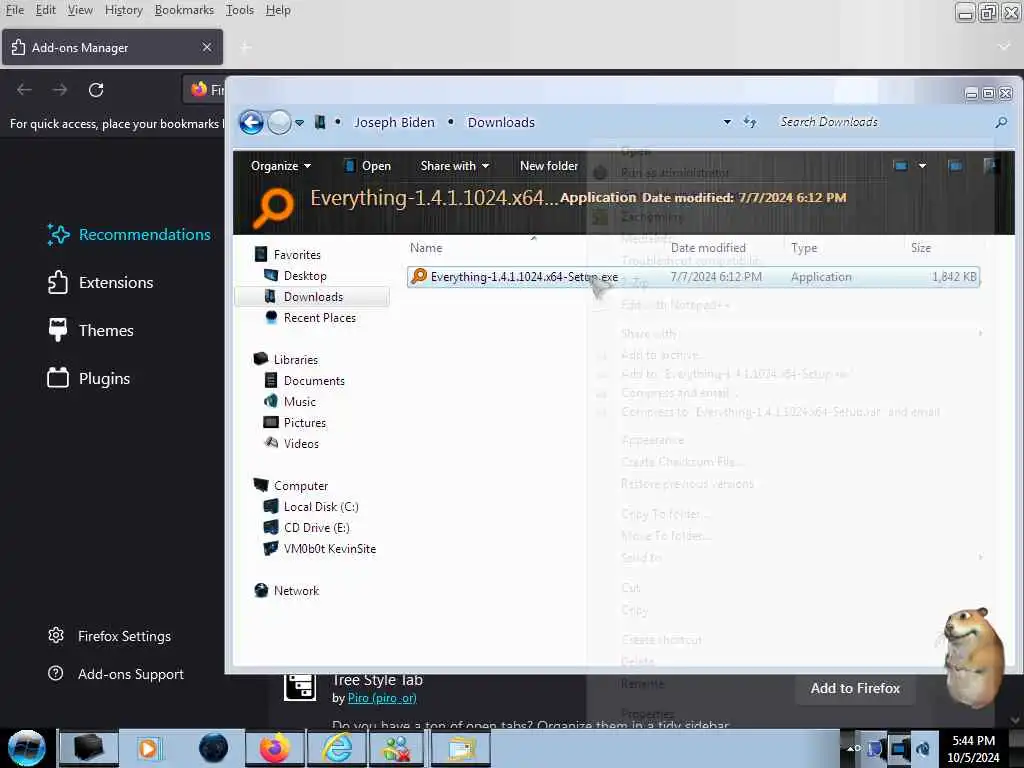Image resolution: width=1024 pixels, height=768 pixels.
Task: Open the Firefox History menu
Action: click(123, 10)
